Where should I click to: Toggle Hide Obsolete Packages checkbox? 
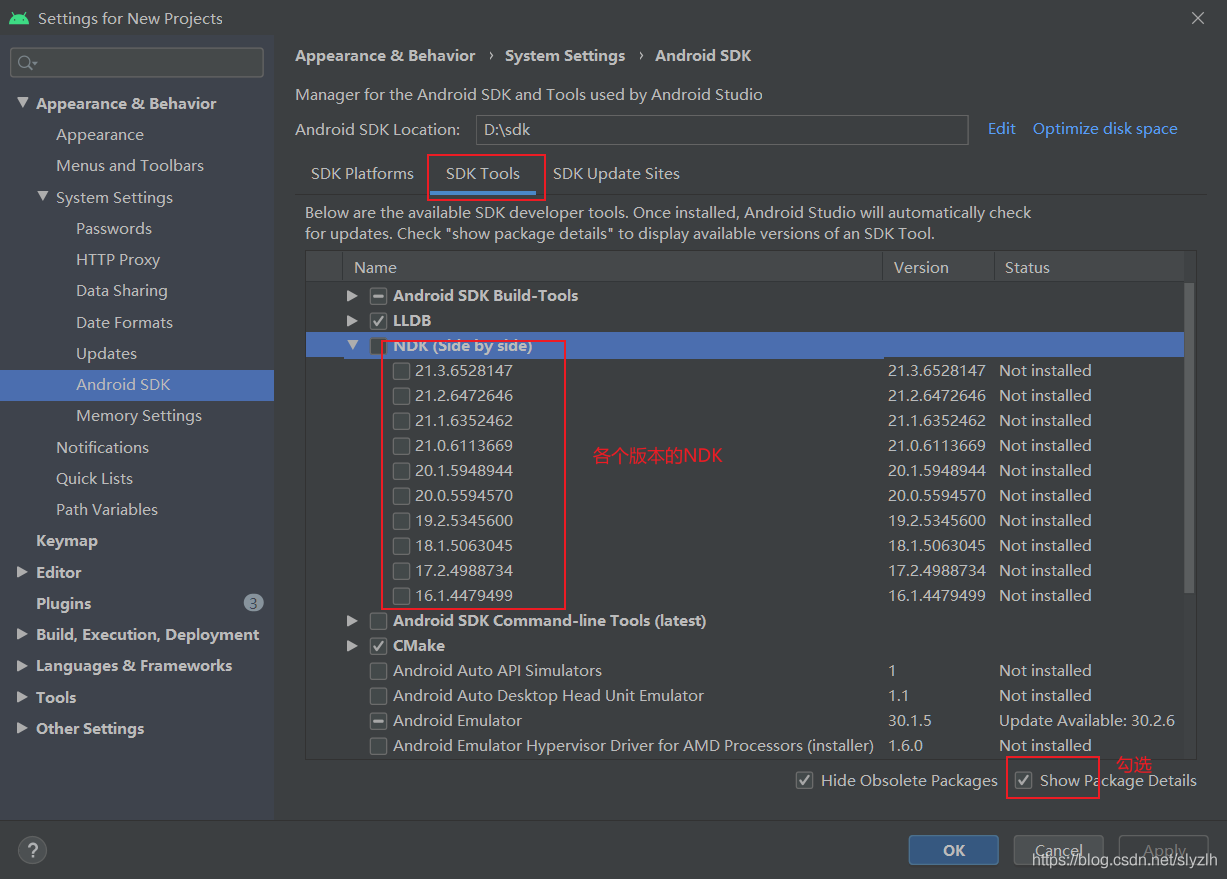[804, 781]
